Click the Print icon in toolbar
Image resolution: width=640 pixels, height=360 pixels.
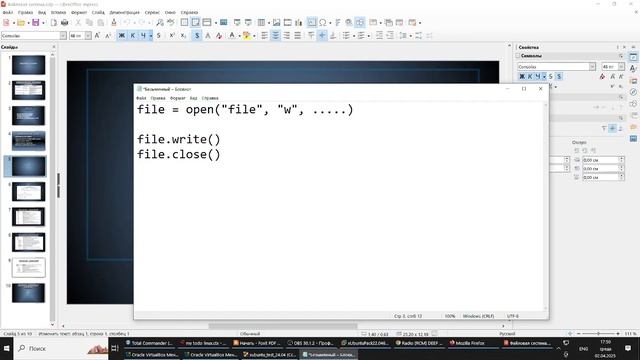[64, 22]
